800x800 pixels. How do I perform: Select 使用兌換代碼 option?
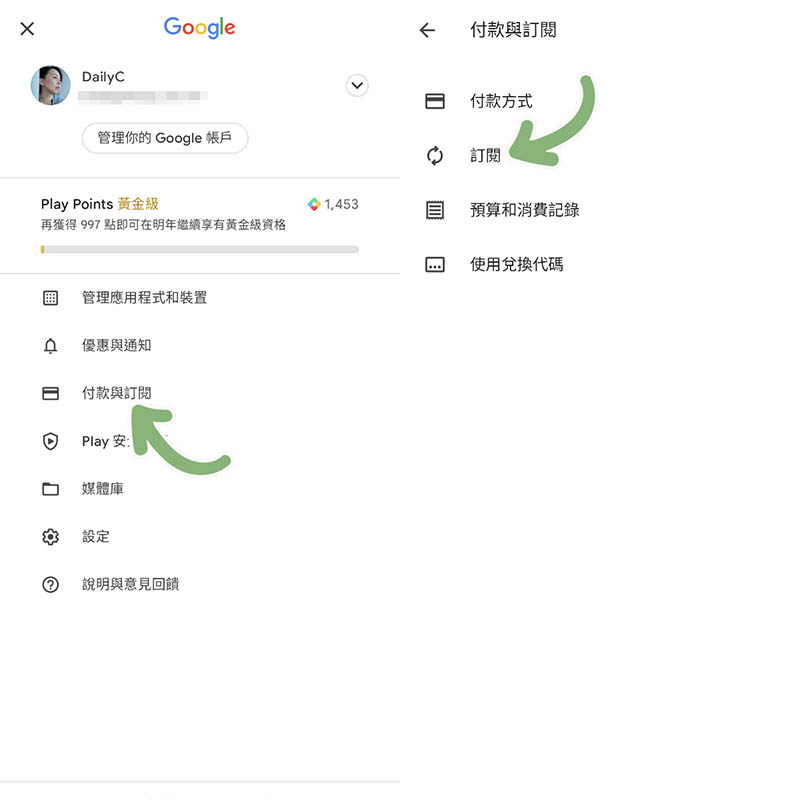[x=600, y=264]
